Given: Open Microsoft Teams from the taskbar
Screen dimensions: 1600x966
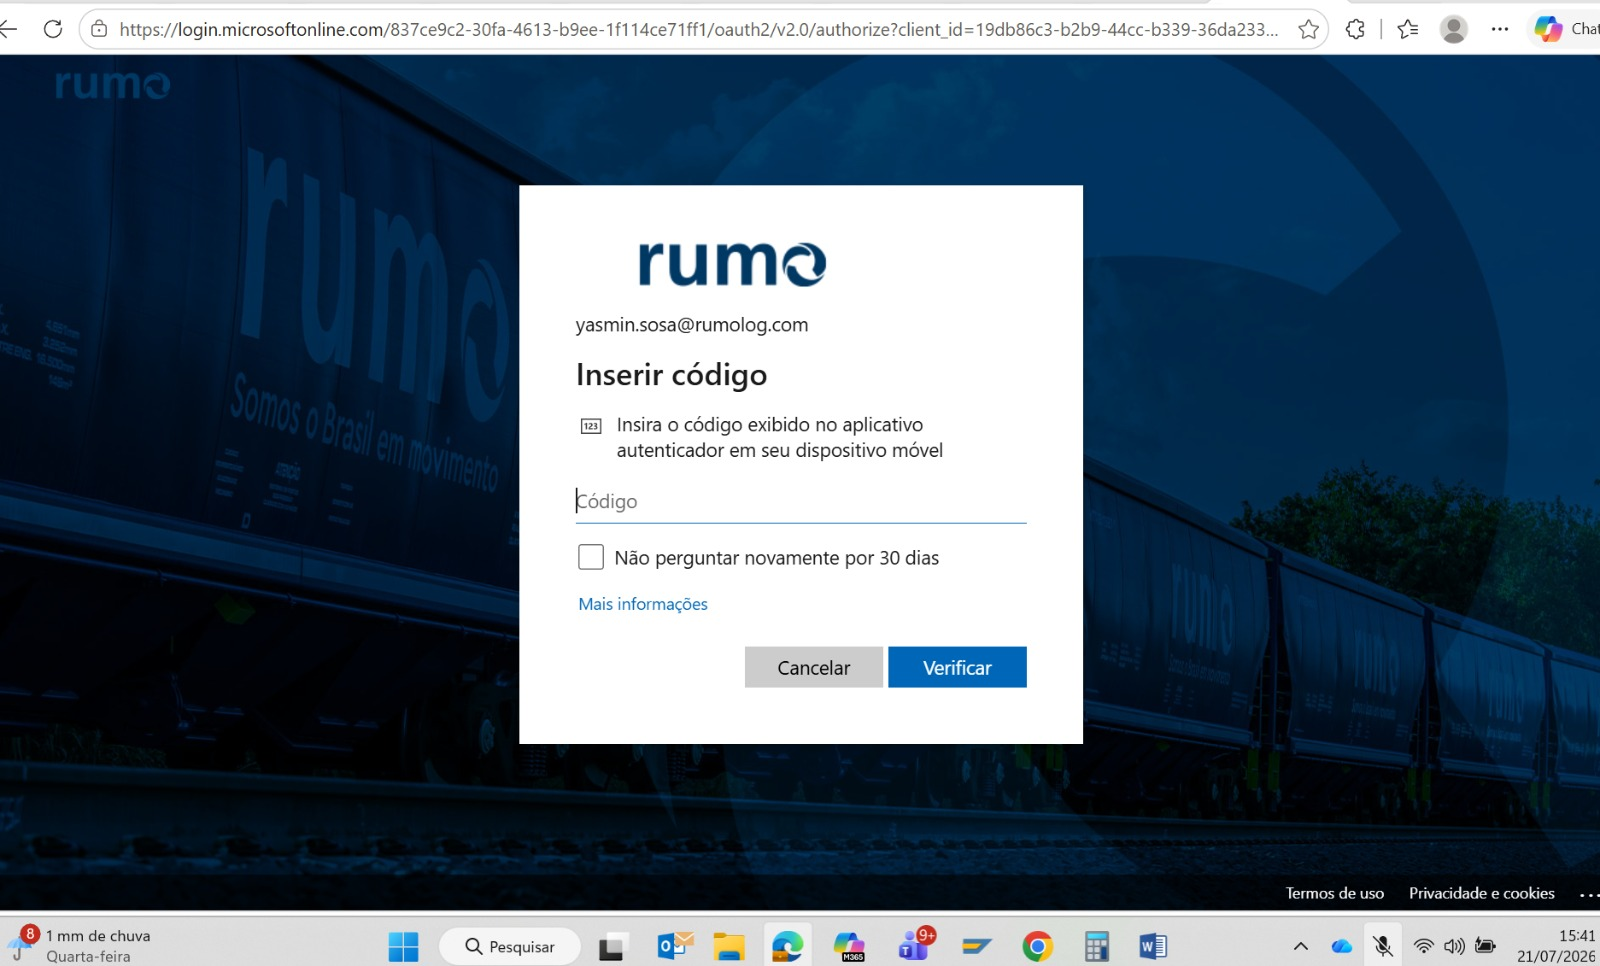Looking at the screenshot, I should tap(915, 944).
